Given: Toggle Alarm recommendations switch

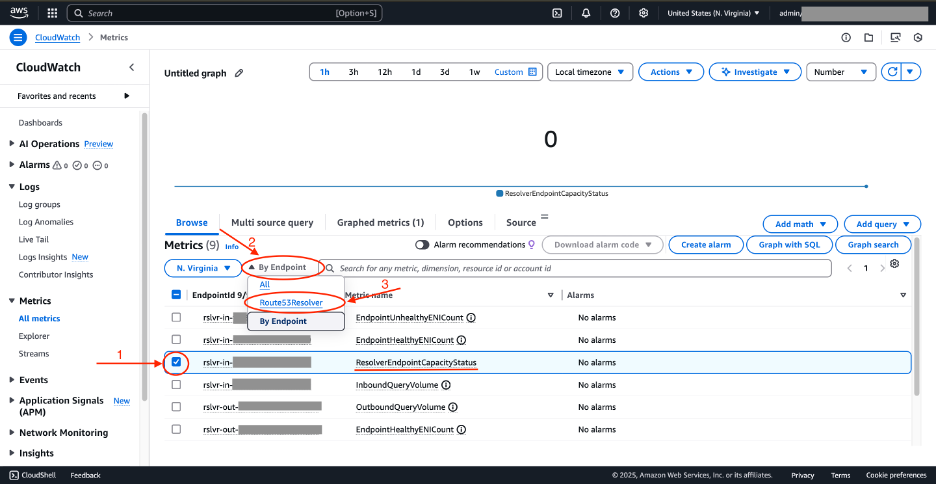Looking at the screenshot, I should pyautogui.click(x=422, y=245).
